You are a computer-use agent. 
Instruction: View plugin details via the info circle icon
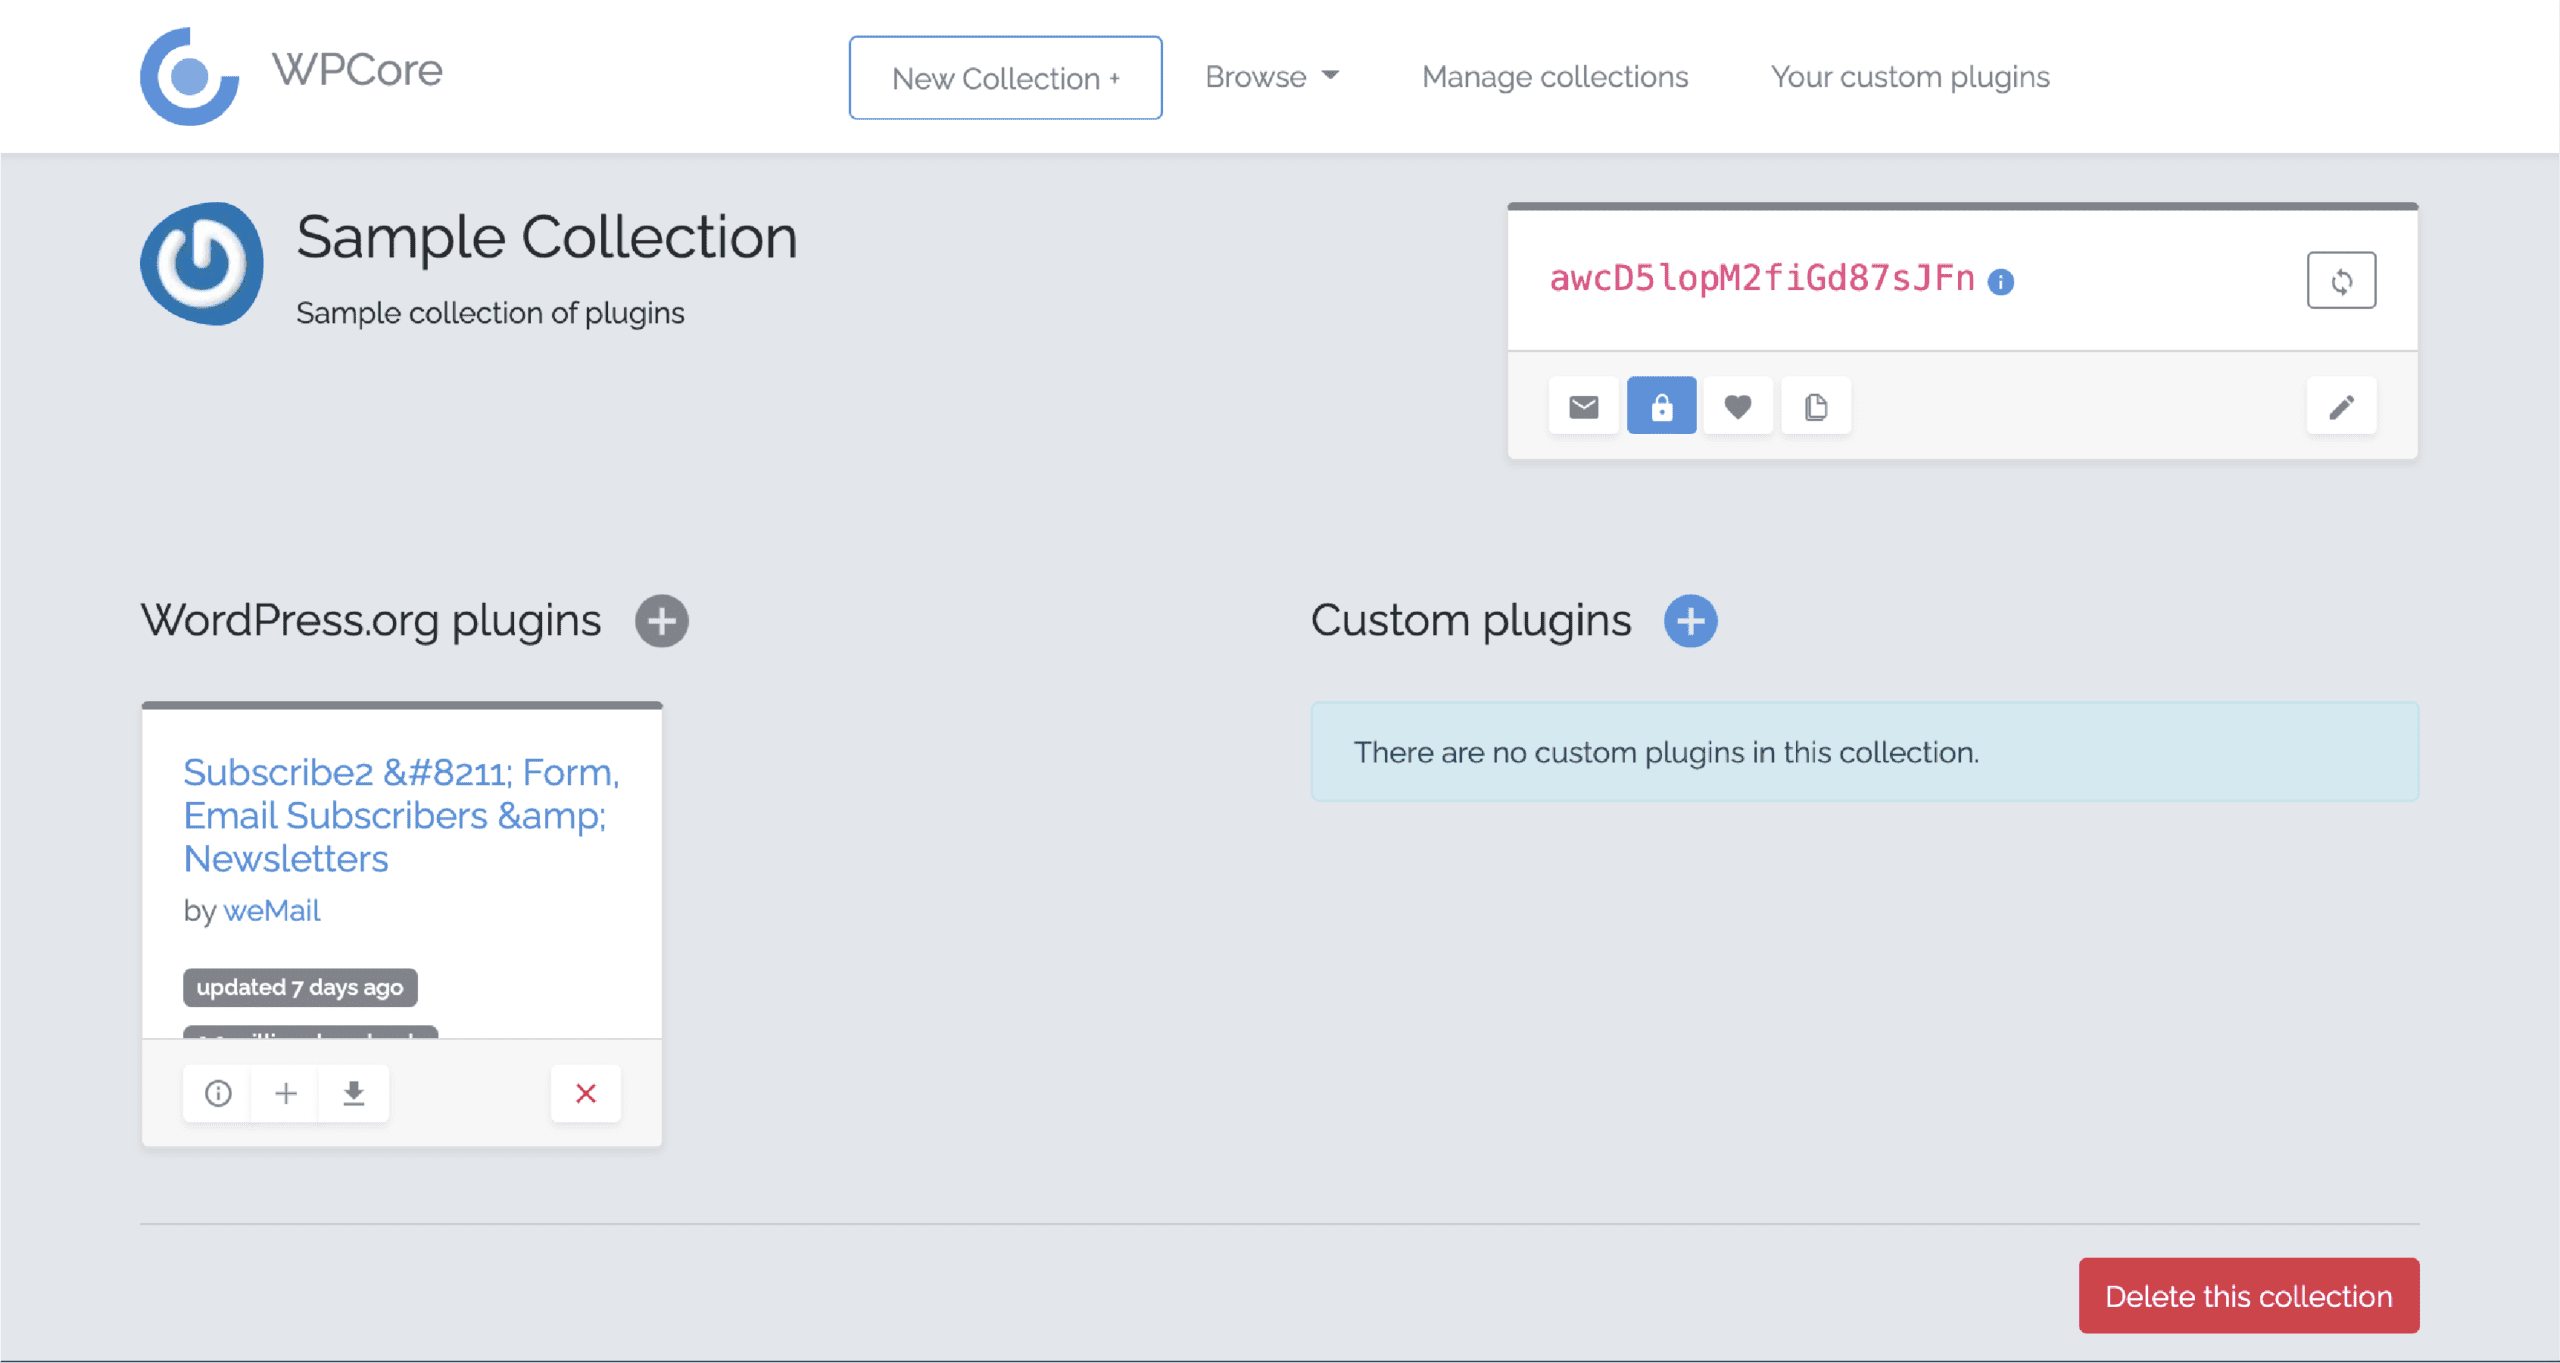click(216, 1093)
